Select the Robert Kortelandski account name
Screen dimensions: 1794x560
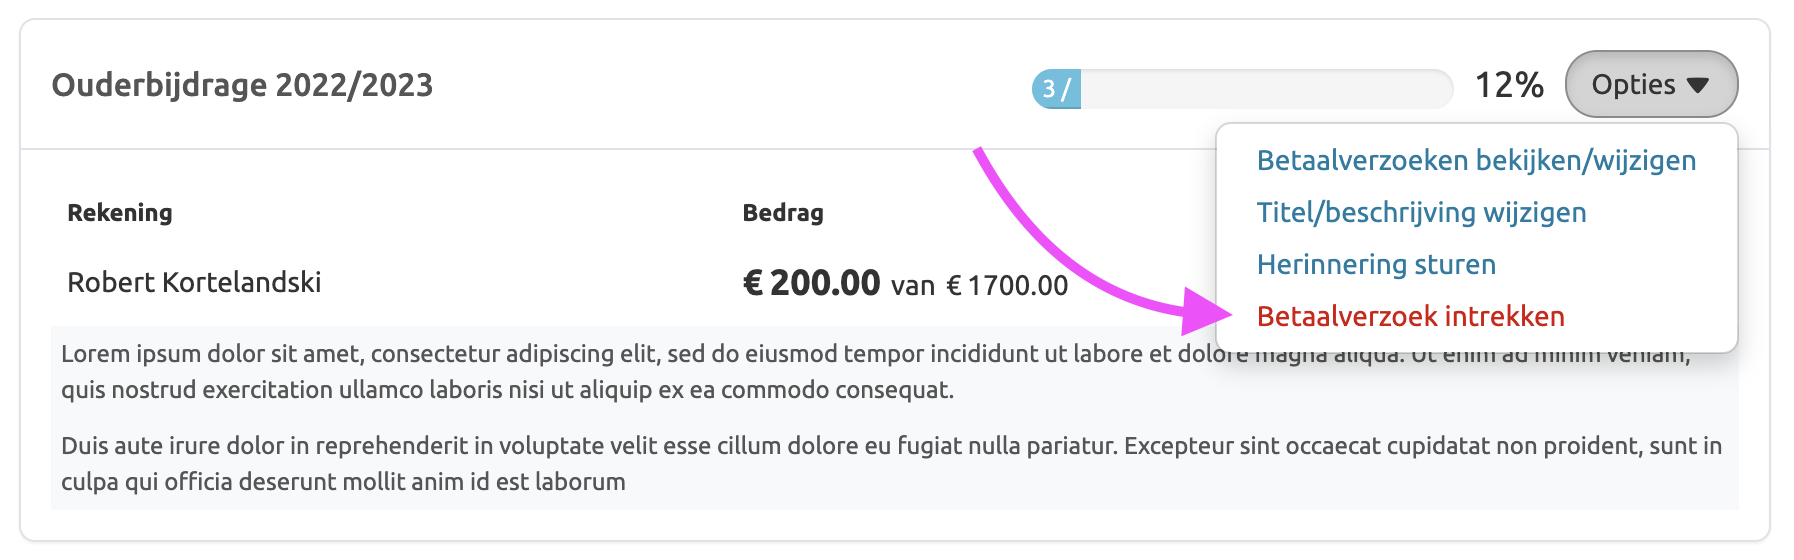coord(194,283)
